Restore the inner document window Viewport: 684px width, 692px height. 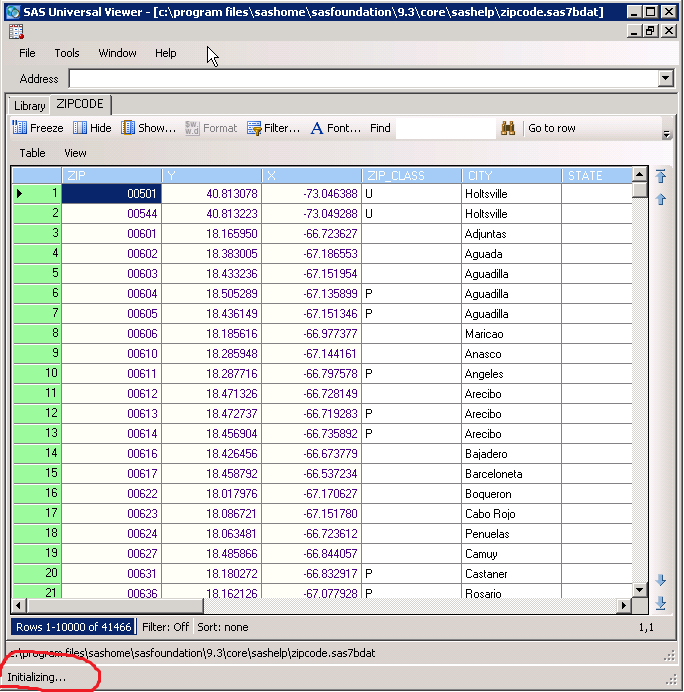650,31
